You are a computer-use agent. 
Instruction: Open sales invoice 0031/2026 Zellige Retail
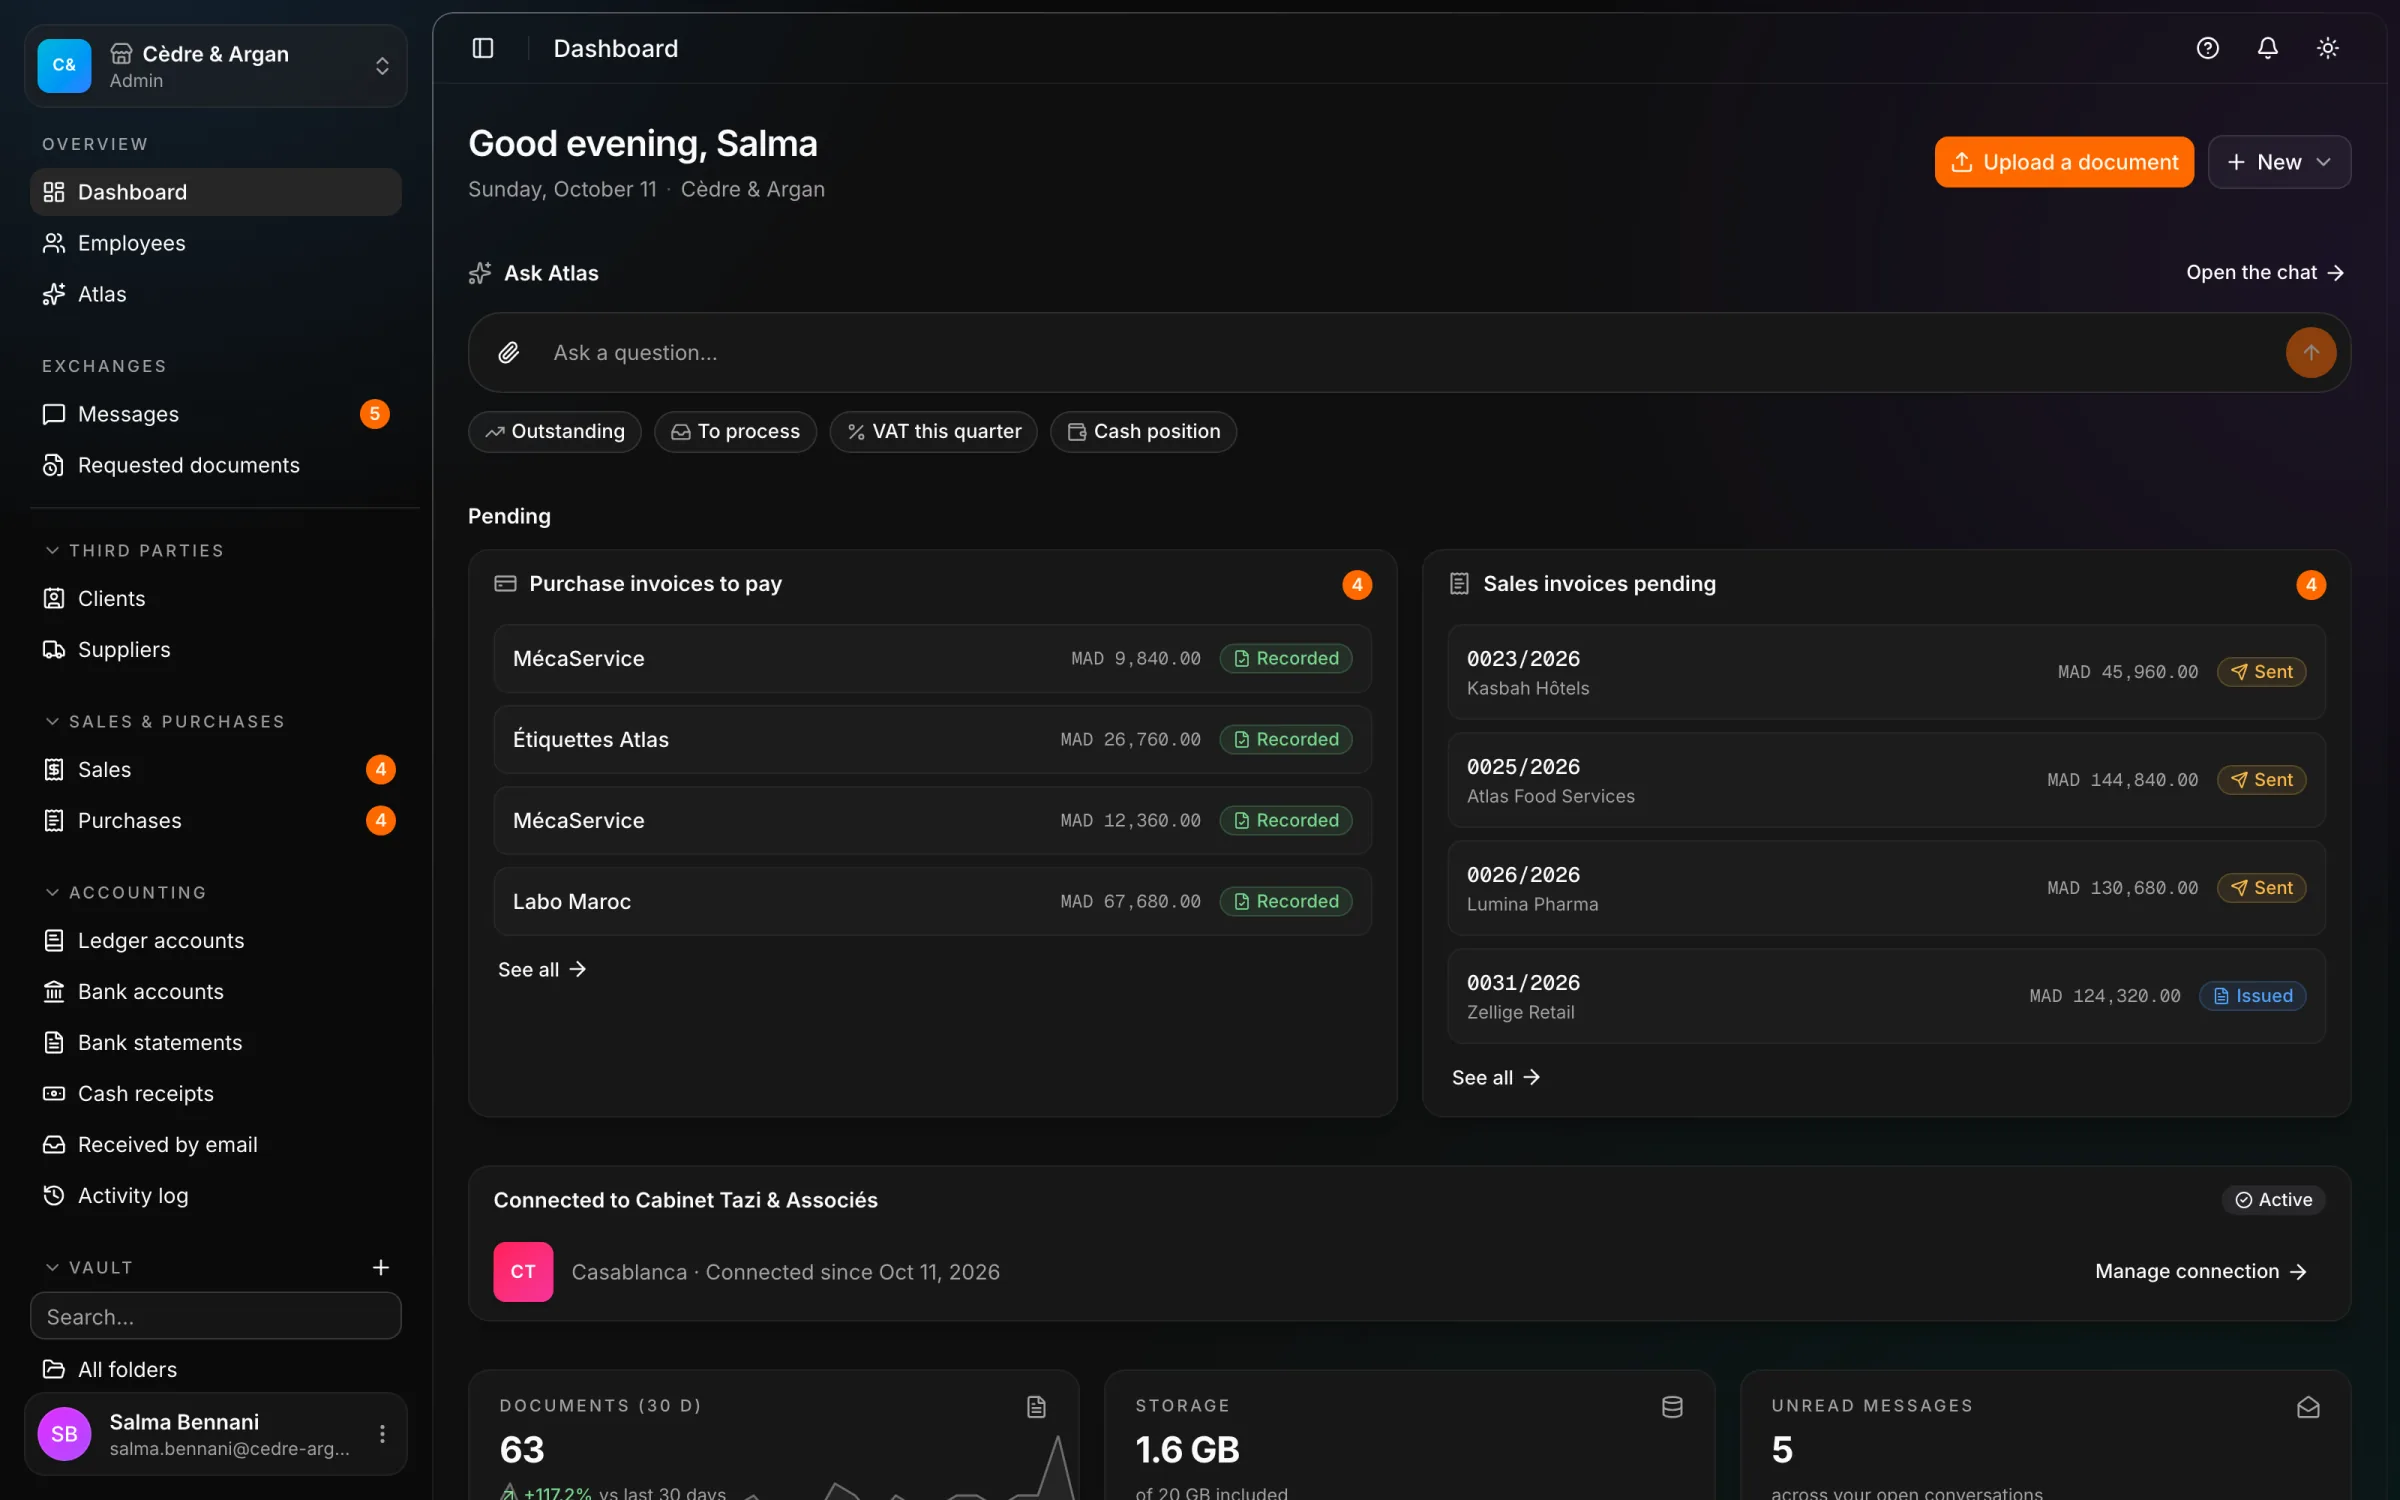[1886, 996]
